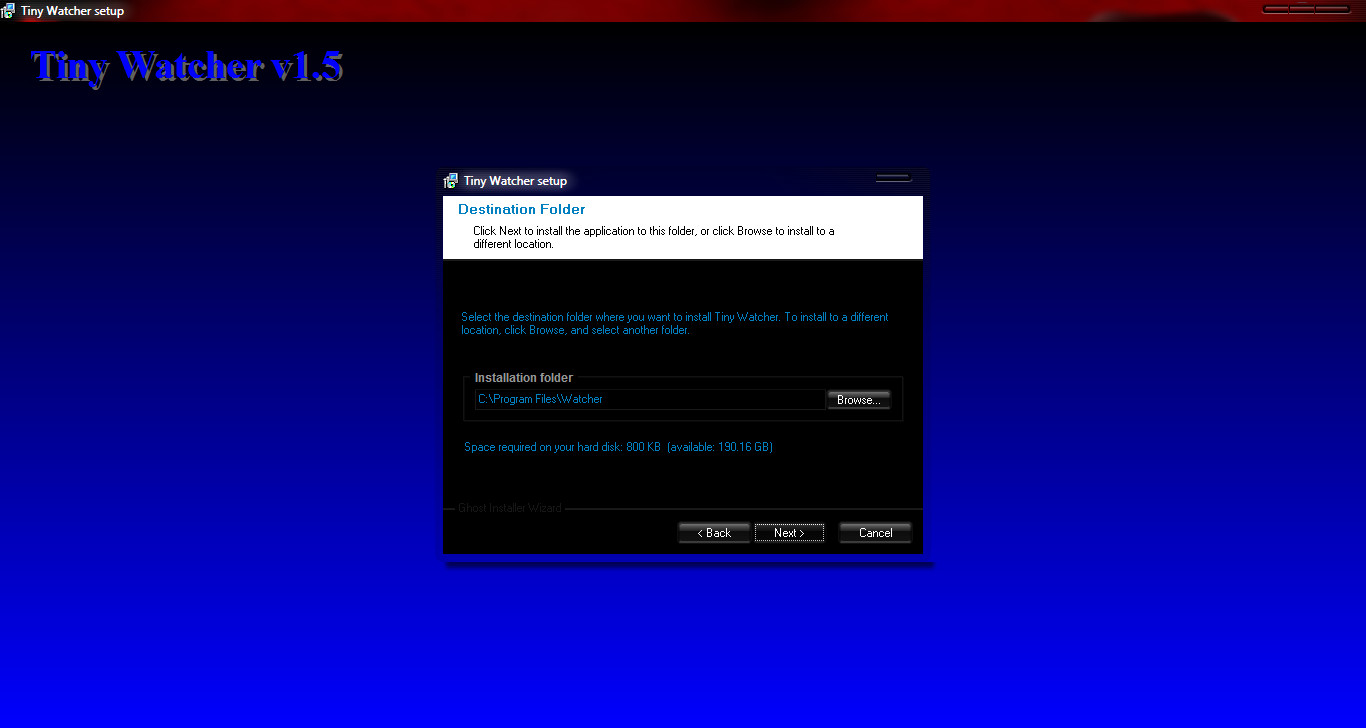Open the Browse folder picker

[858, 400]
